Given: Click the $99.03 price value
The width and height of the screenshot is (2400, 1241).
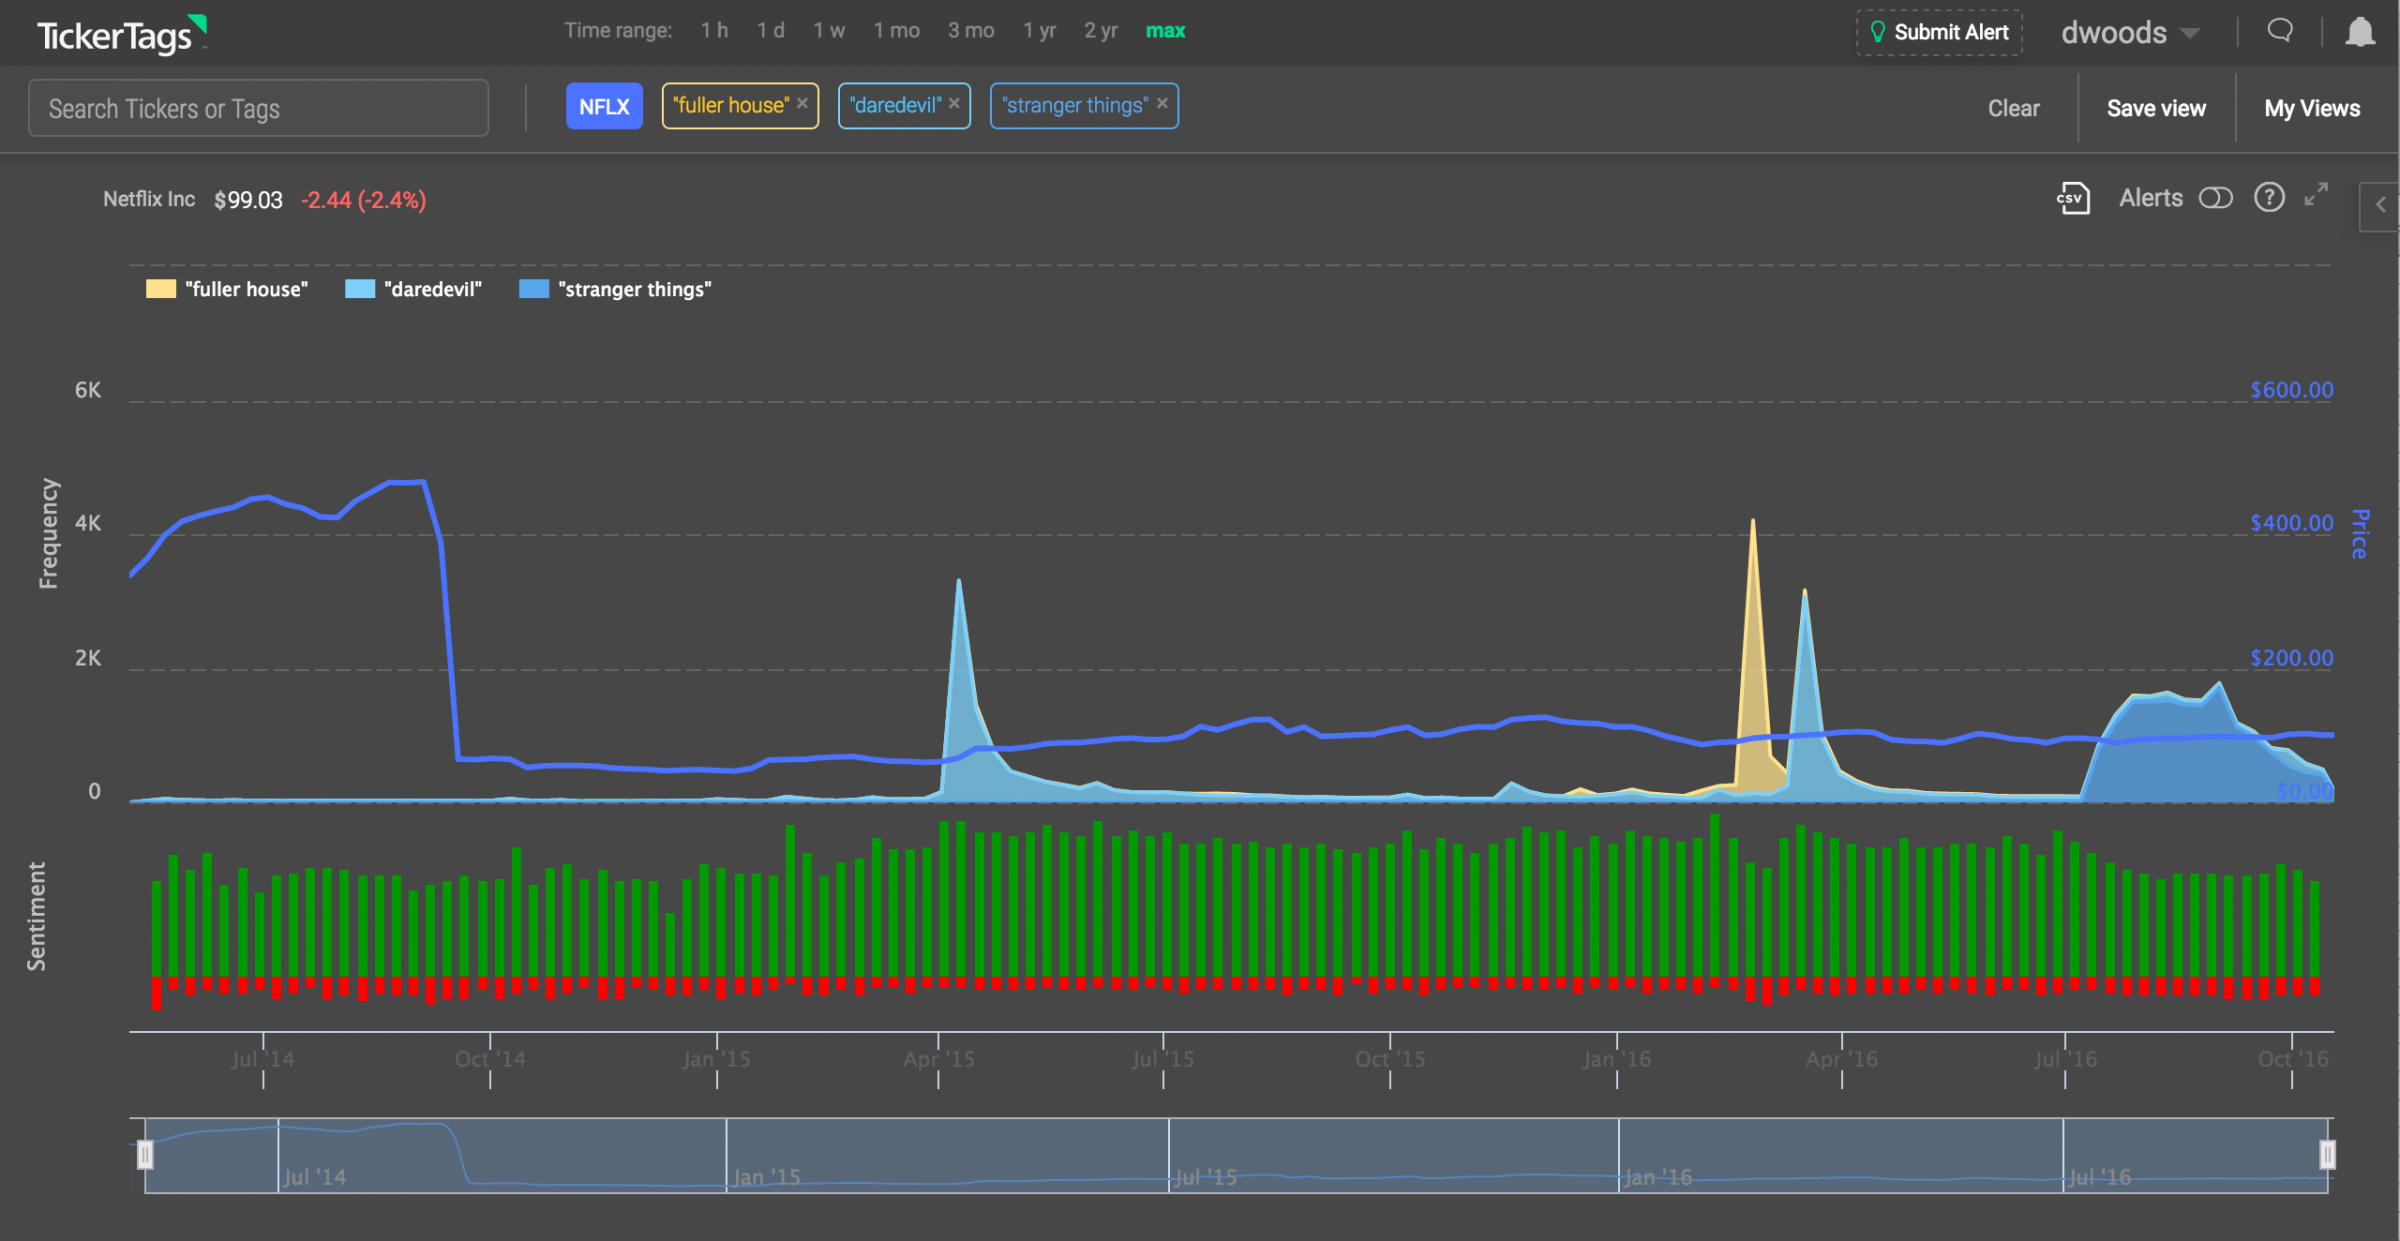Looking at the screenshot, I should [x=248, y=200].
